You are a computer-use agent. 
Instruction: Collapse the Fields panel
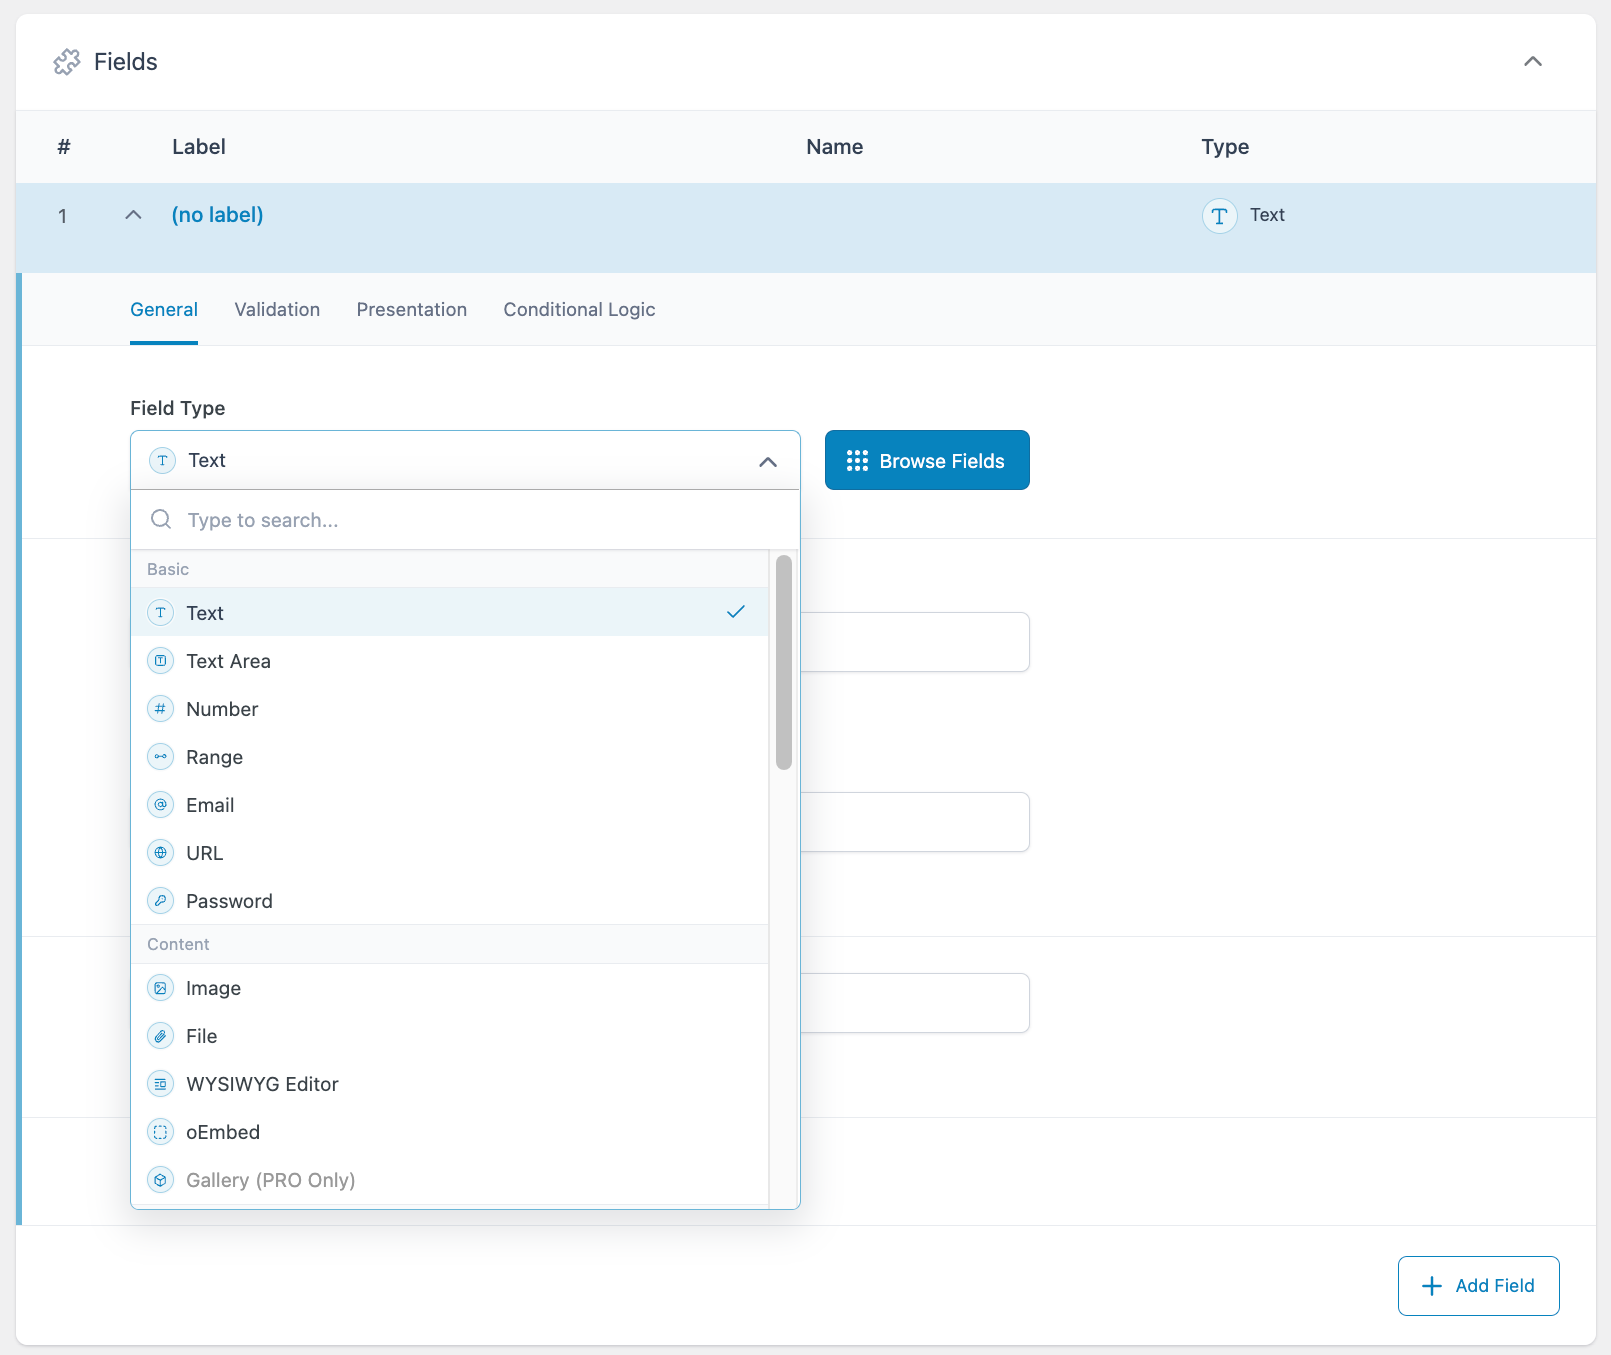tap(1533, 61)
